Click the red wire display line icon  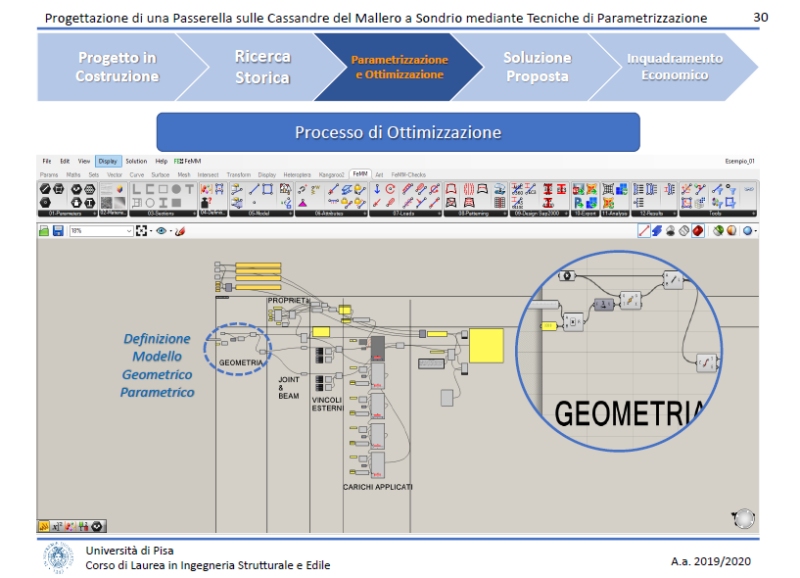(x=645, y=231)
